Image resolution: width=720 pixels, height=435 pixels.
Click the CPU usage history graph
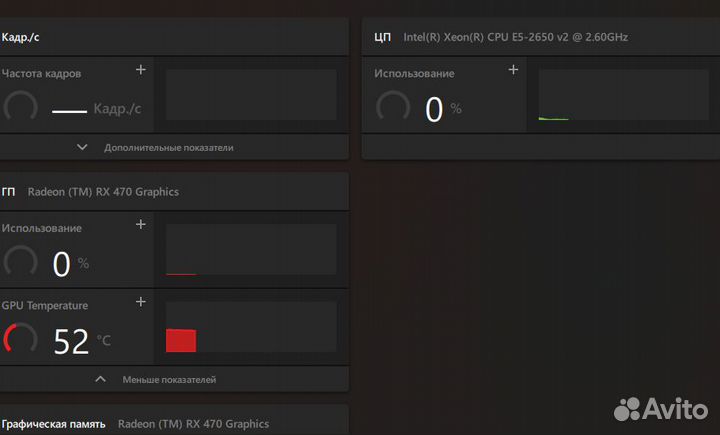click(x=623, y=95)
